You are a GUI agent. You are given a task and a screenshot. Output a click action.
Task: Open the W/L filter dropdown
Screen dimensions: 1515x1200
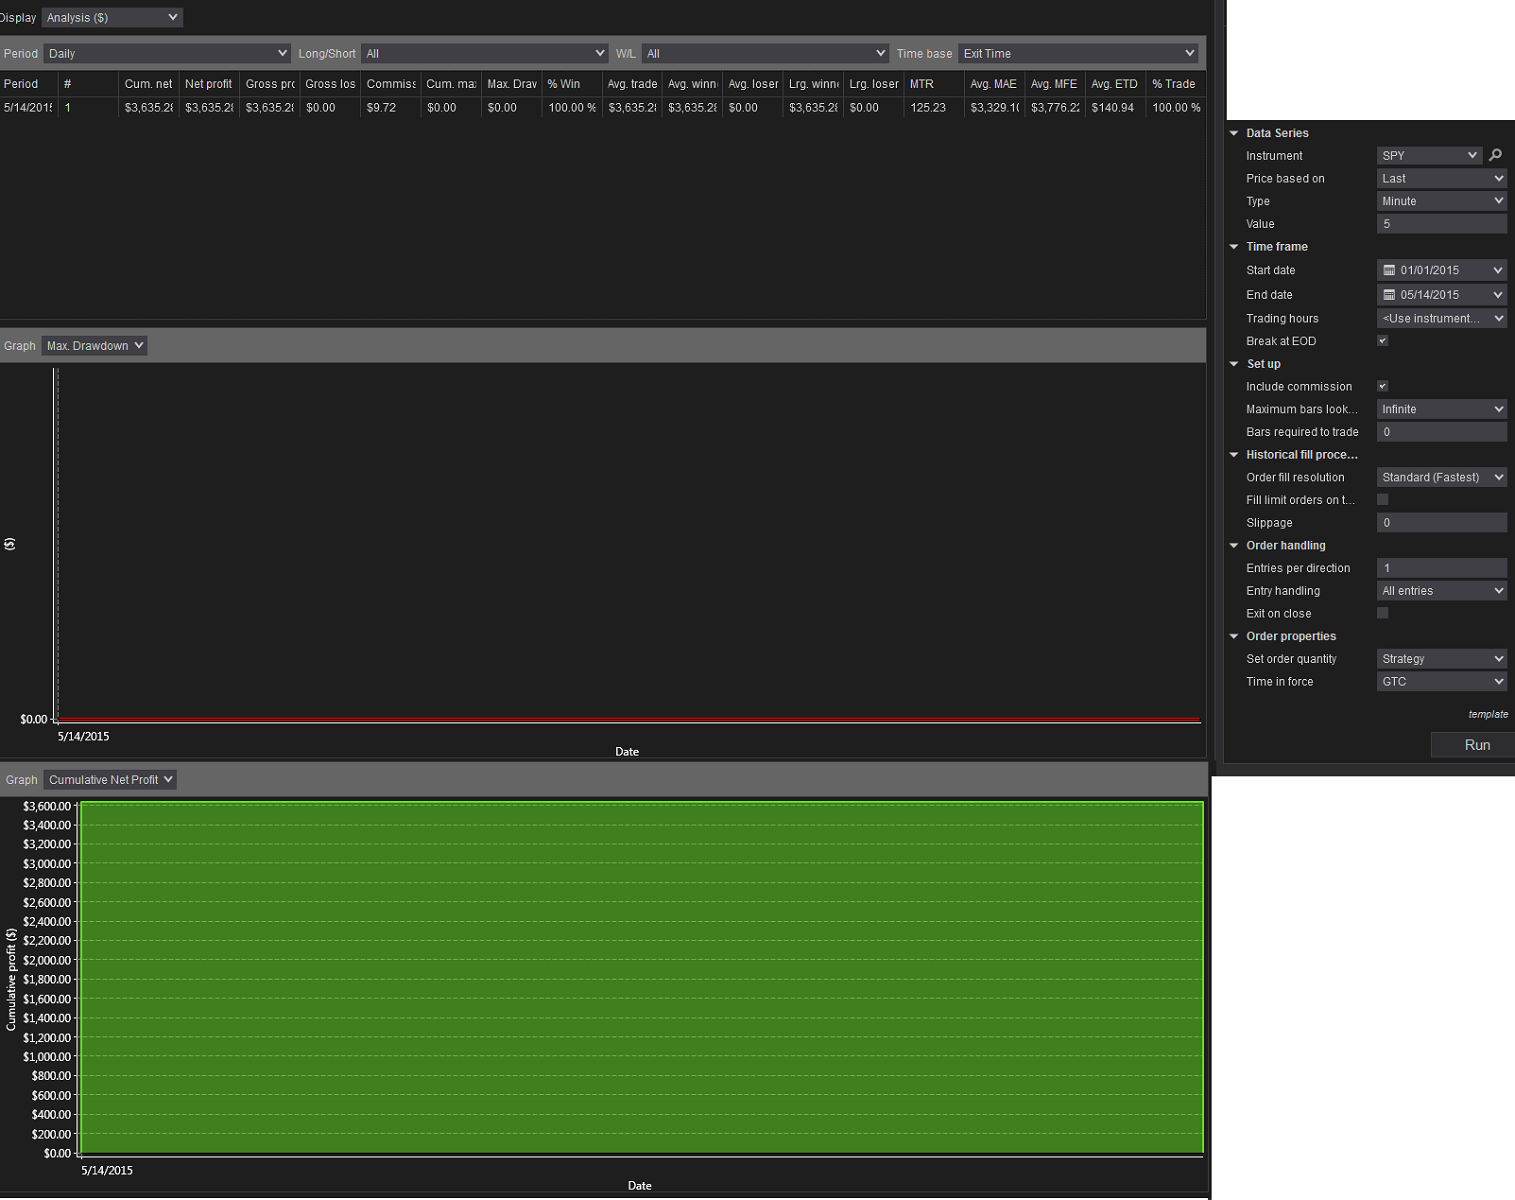[x=765, y=53]
